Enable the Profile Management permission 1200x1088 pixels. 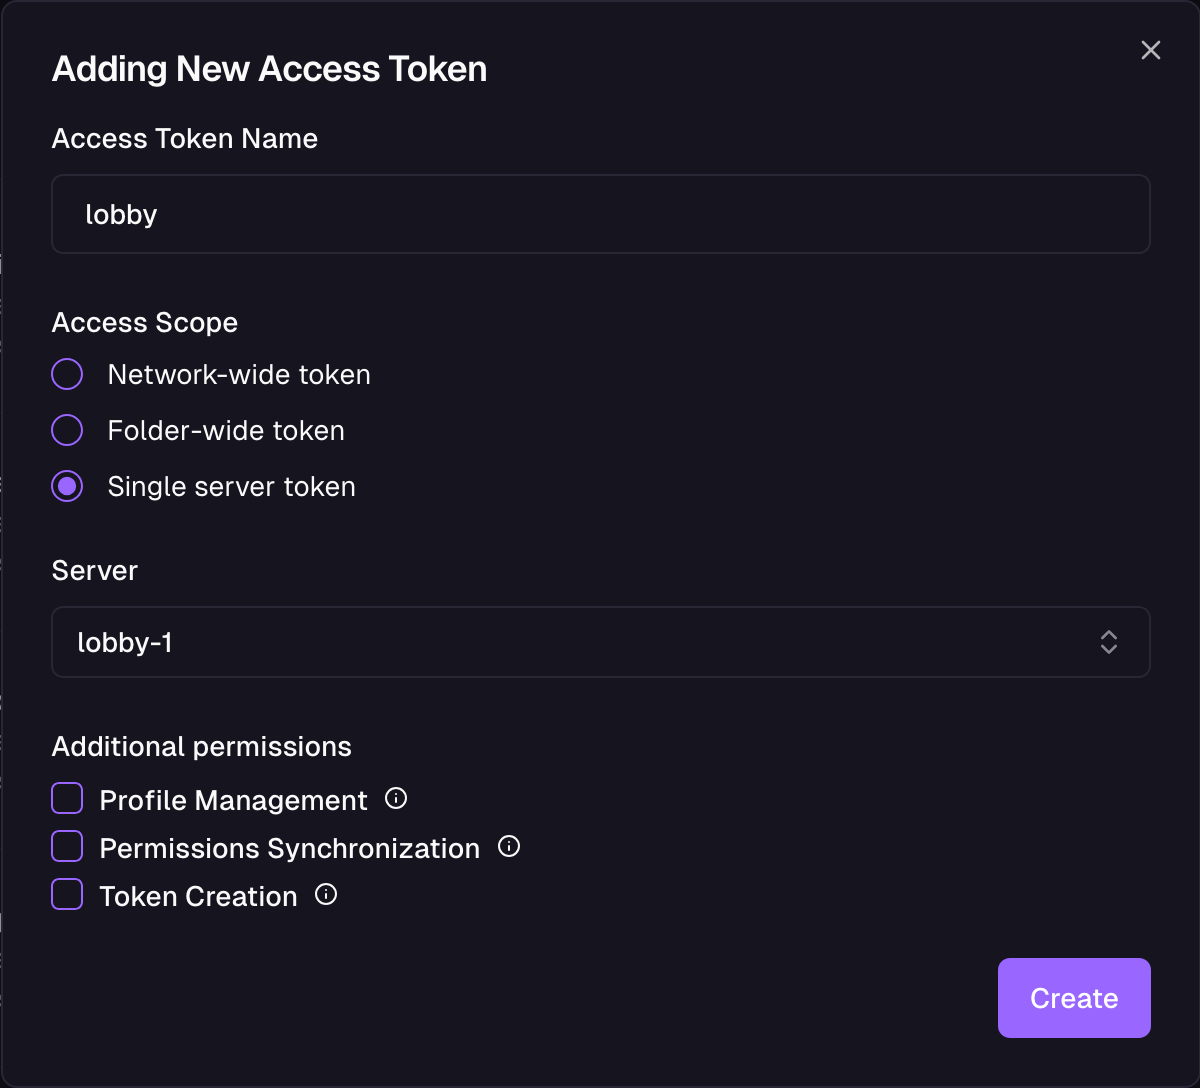66,797
